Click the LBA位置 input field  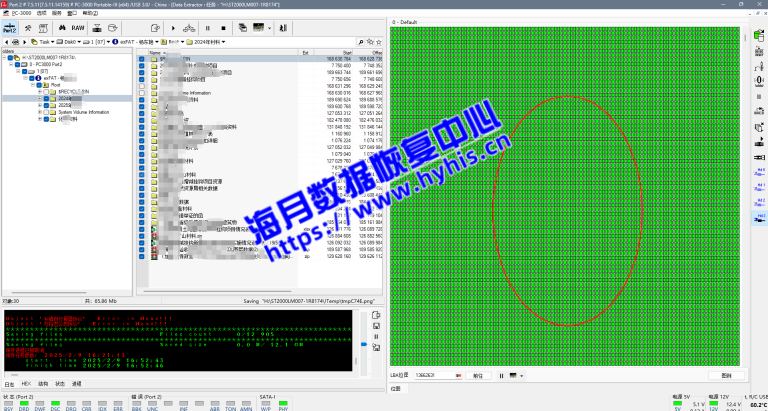pos(435,375)
